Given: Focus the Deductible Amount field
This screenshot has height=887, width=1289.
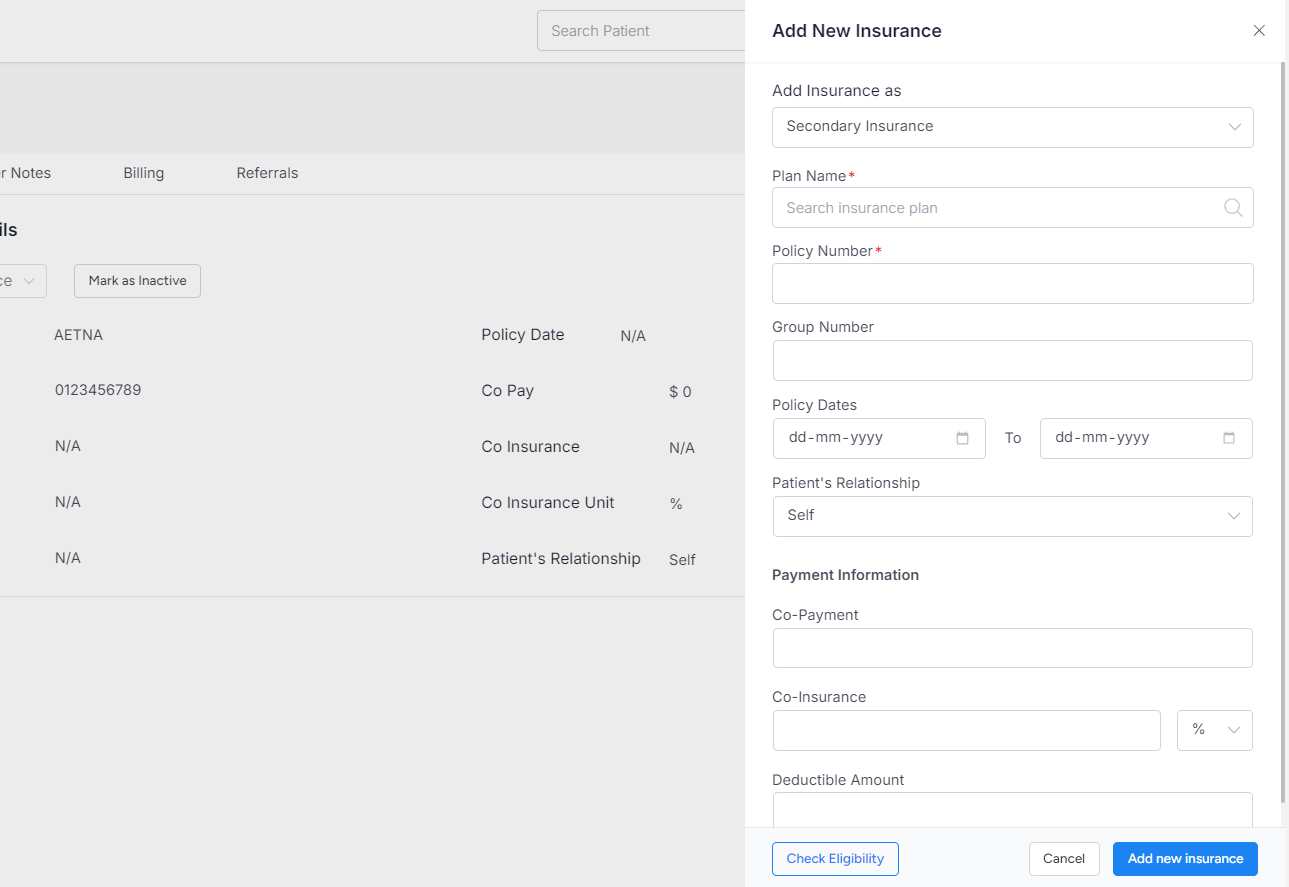Looking at the screenshot, I should pos(1012,809).
